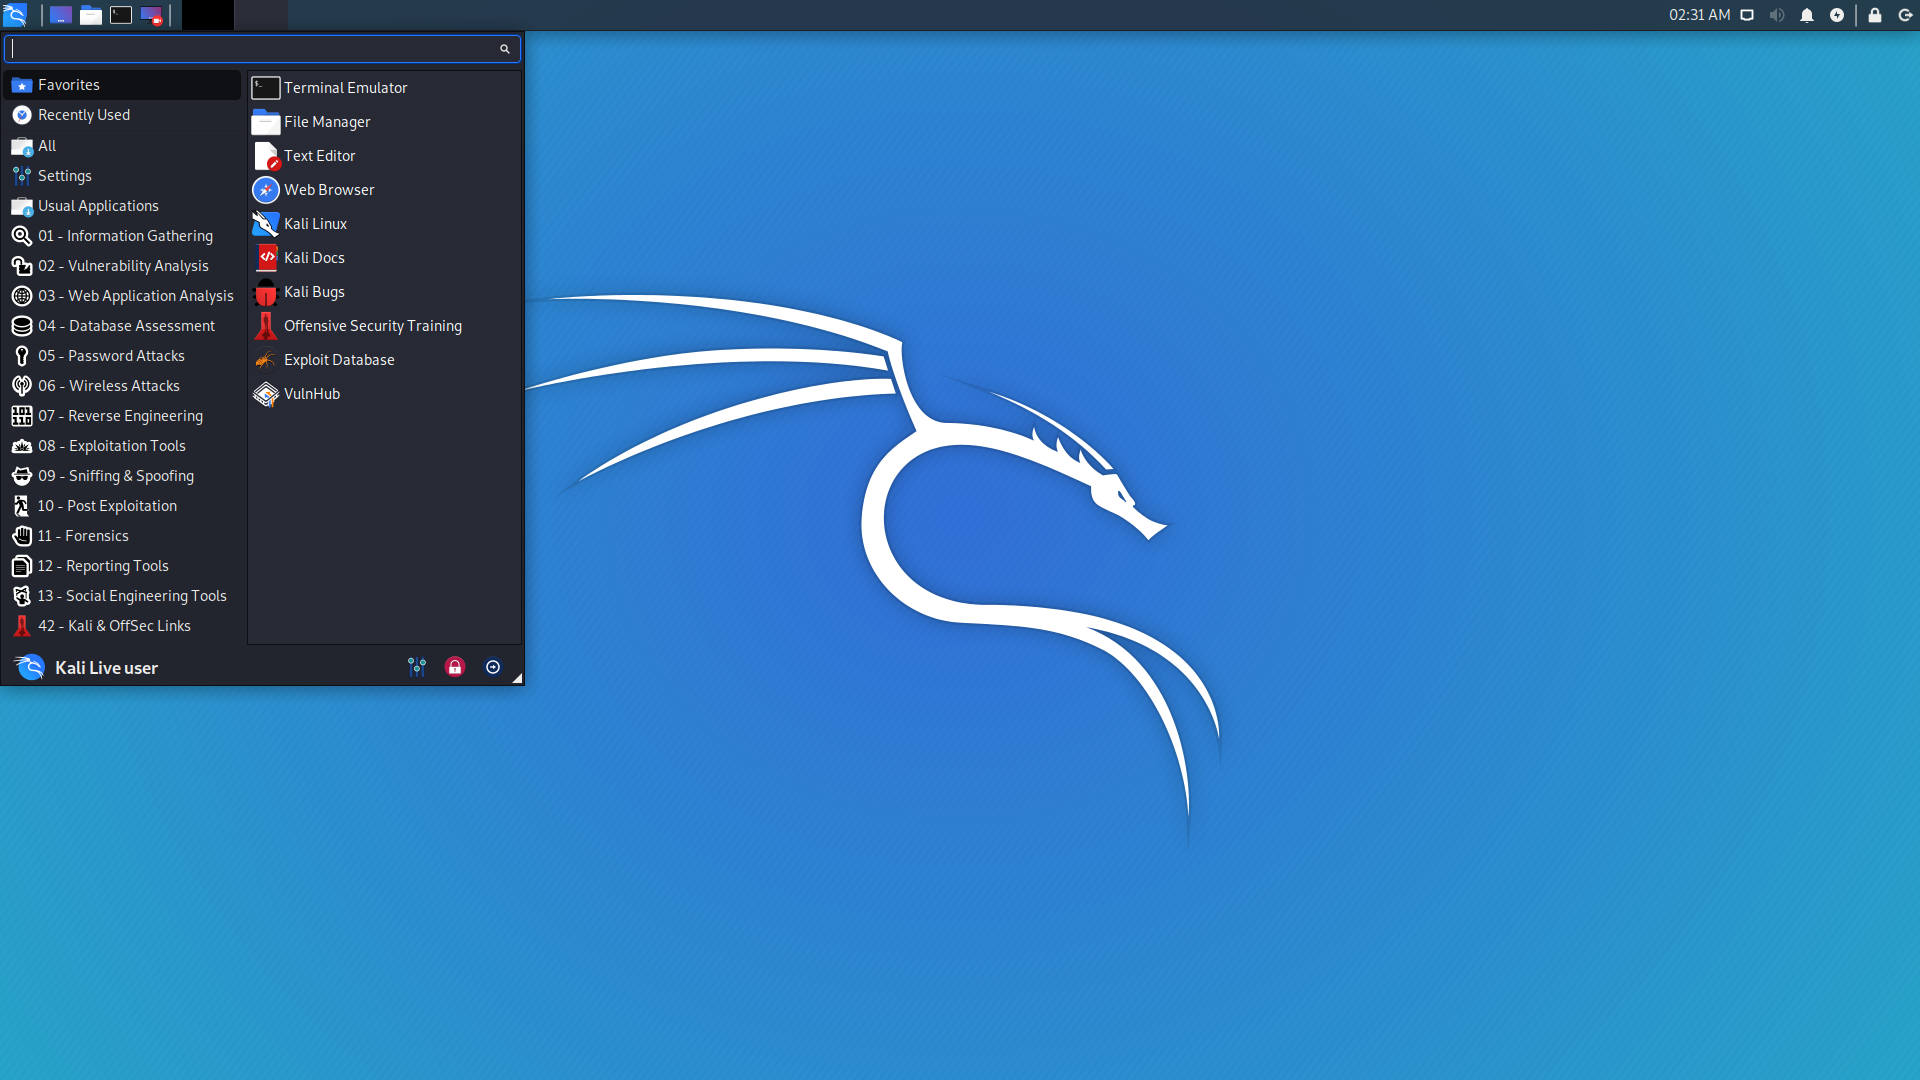Open 07 - Reverse Engineering category
Viewport: 1920px width, 1080px height.
pyautogui.click(x=123, y=416)
